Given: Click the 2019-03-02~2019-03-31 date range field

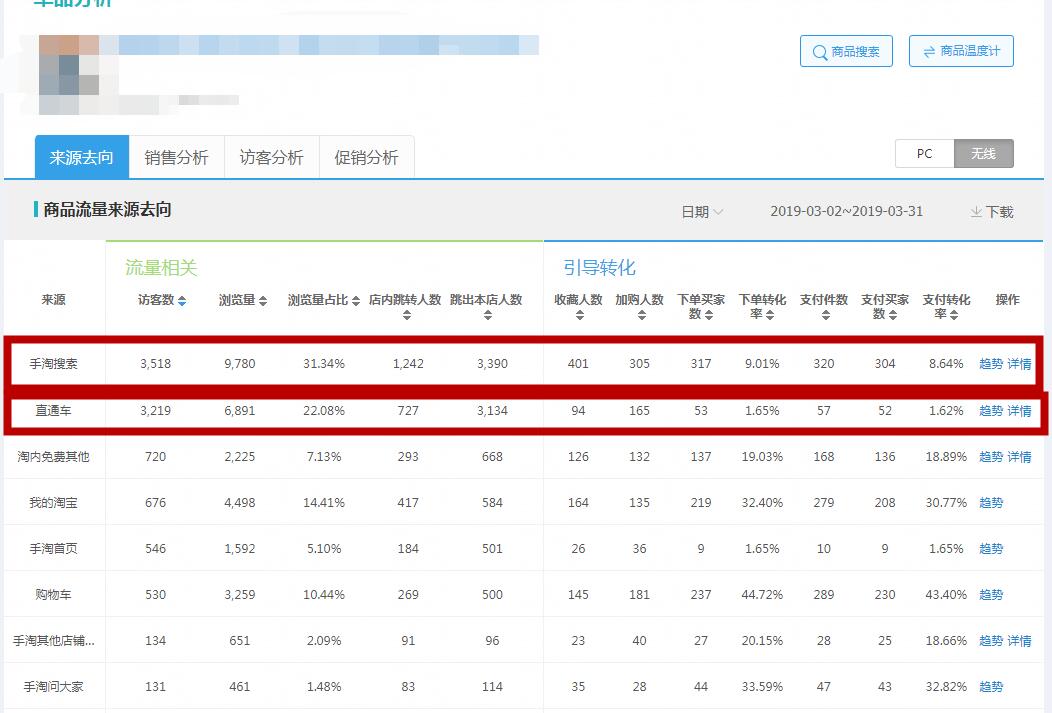Looking at the screenshot, I should click(847, 211).
